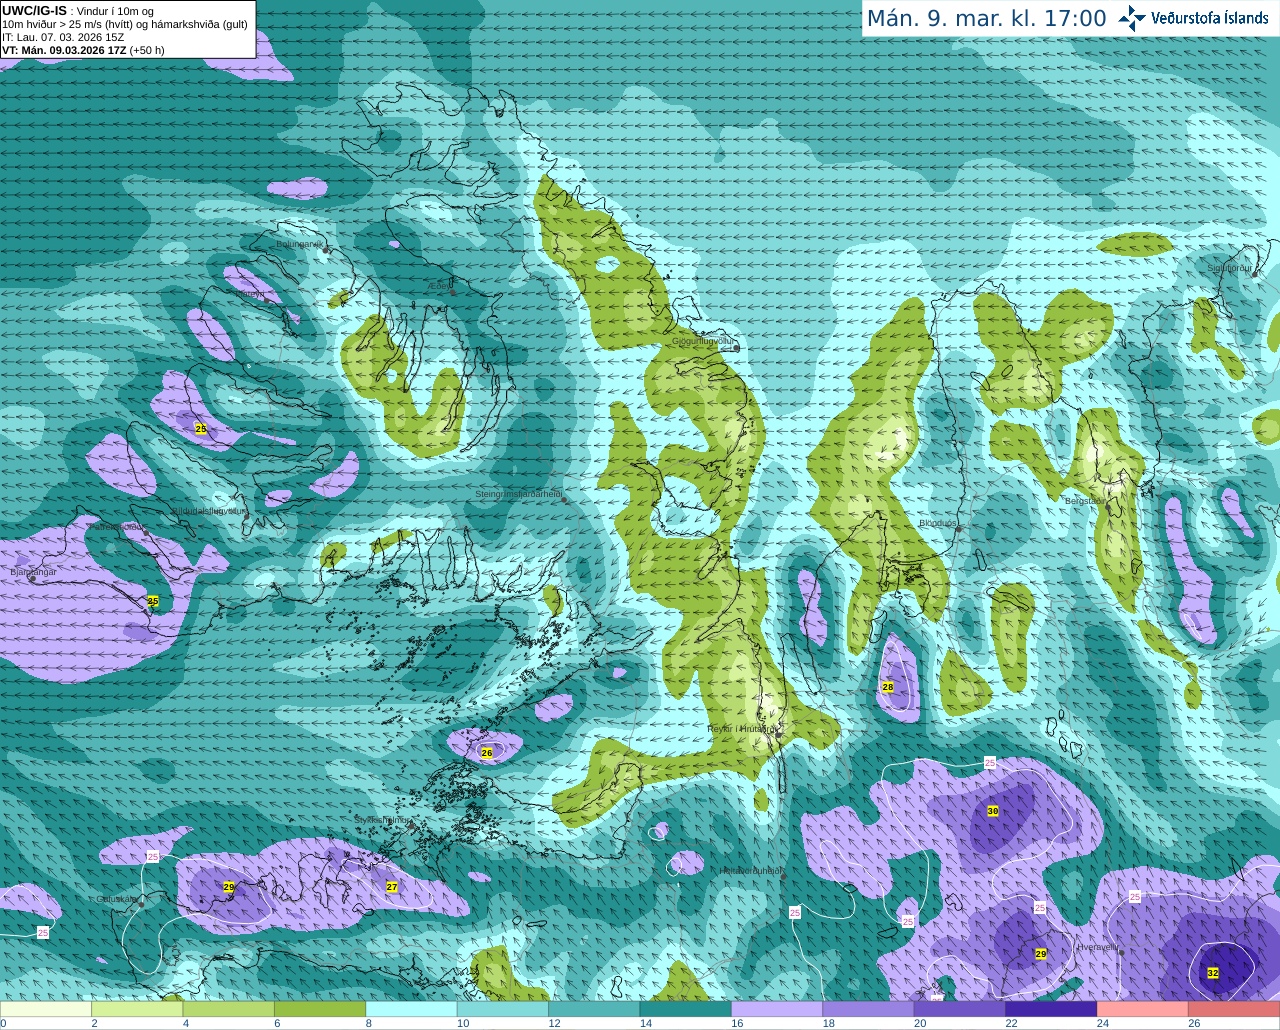Click the Stykkishólmur station label

point(381,819)
